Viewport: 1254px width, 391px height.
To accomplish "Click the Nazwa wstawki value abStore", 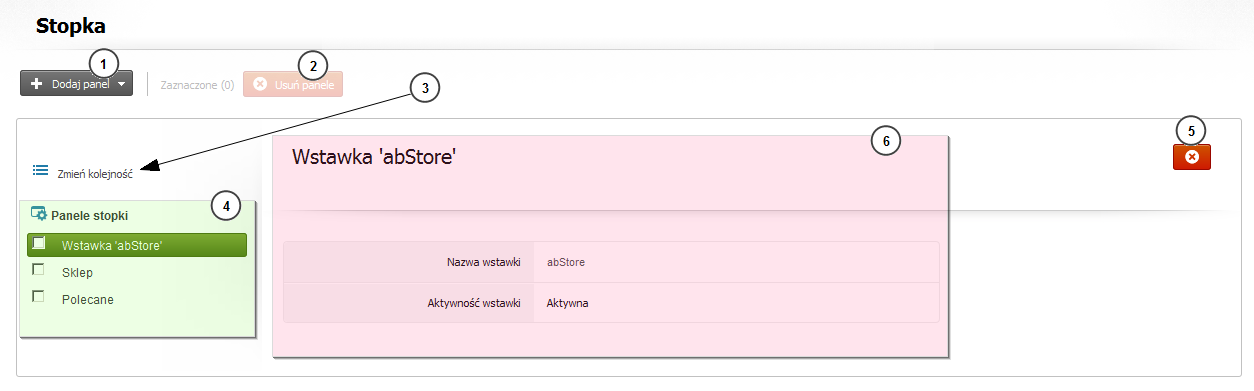I will point(566,262).
